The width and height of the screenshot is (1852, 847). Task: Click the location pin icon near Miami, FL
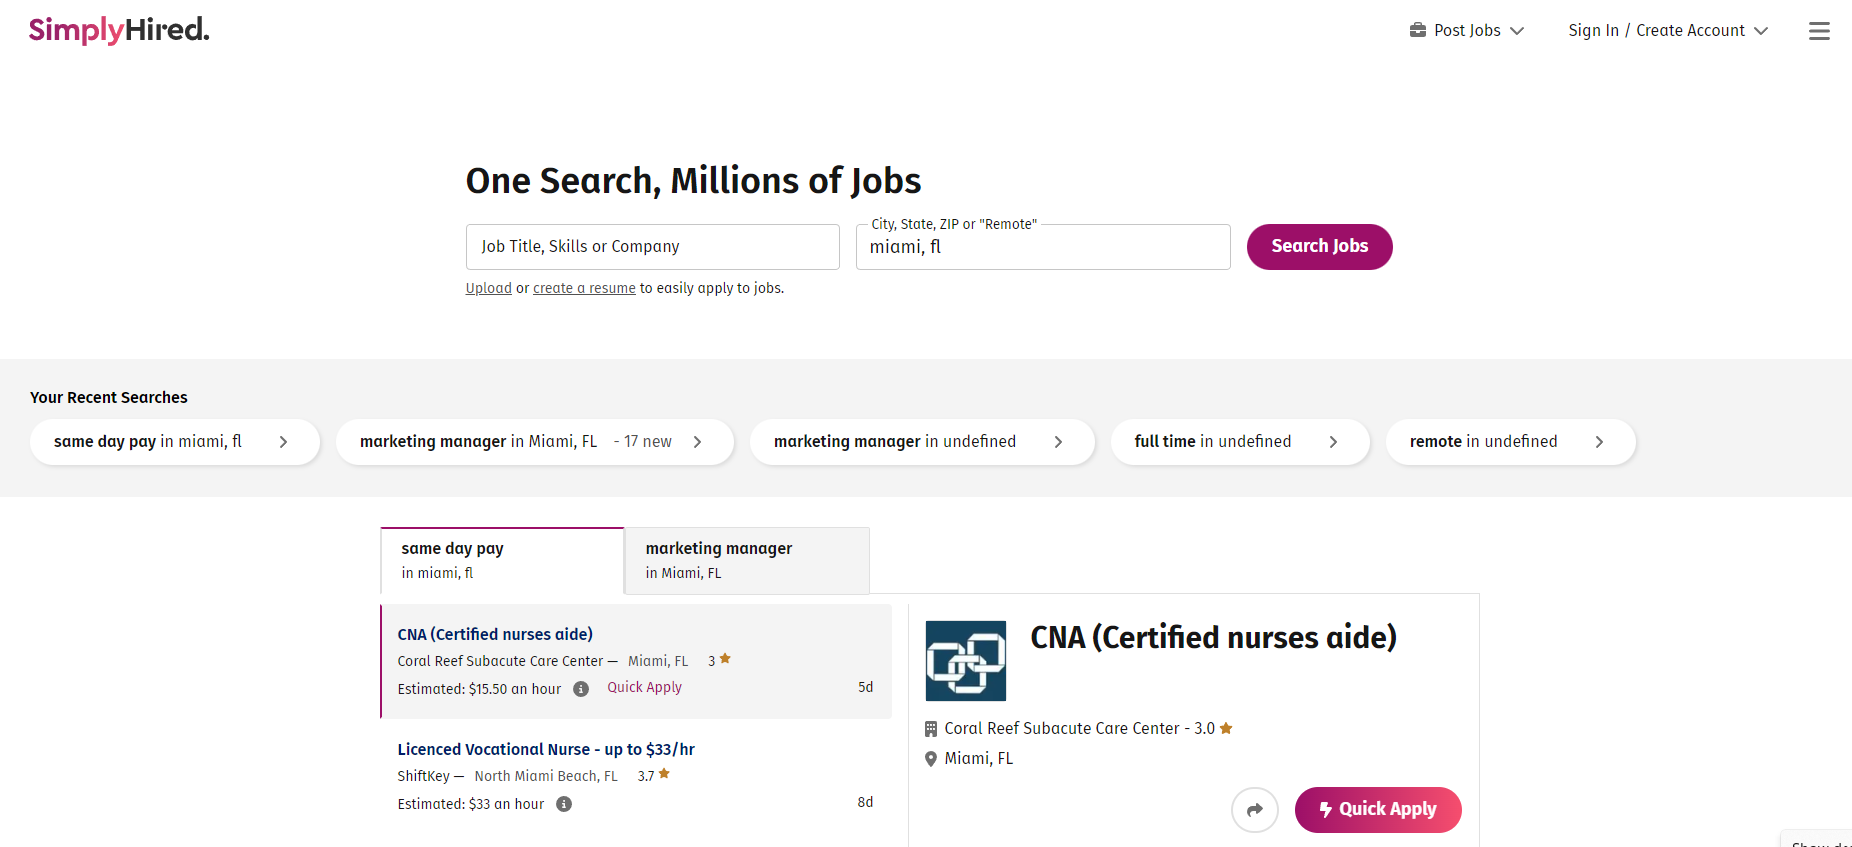(931, 758)
